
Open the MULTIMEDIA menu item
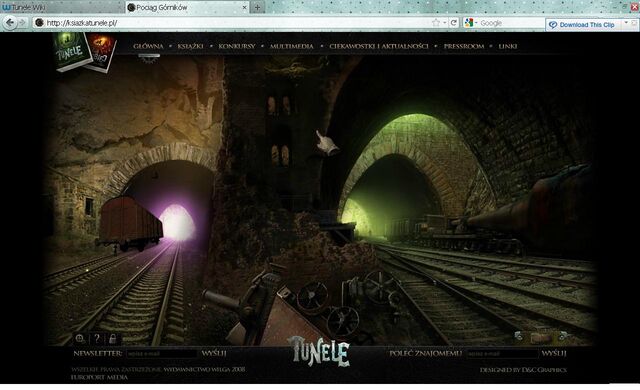tap(291, 47)
